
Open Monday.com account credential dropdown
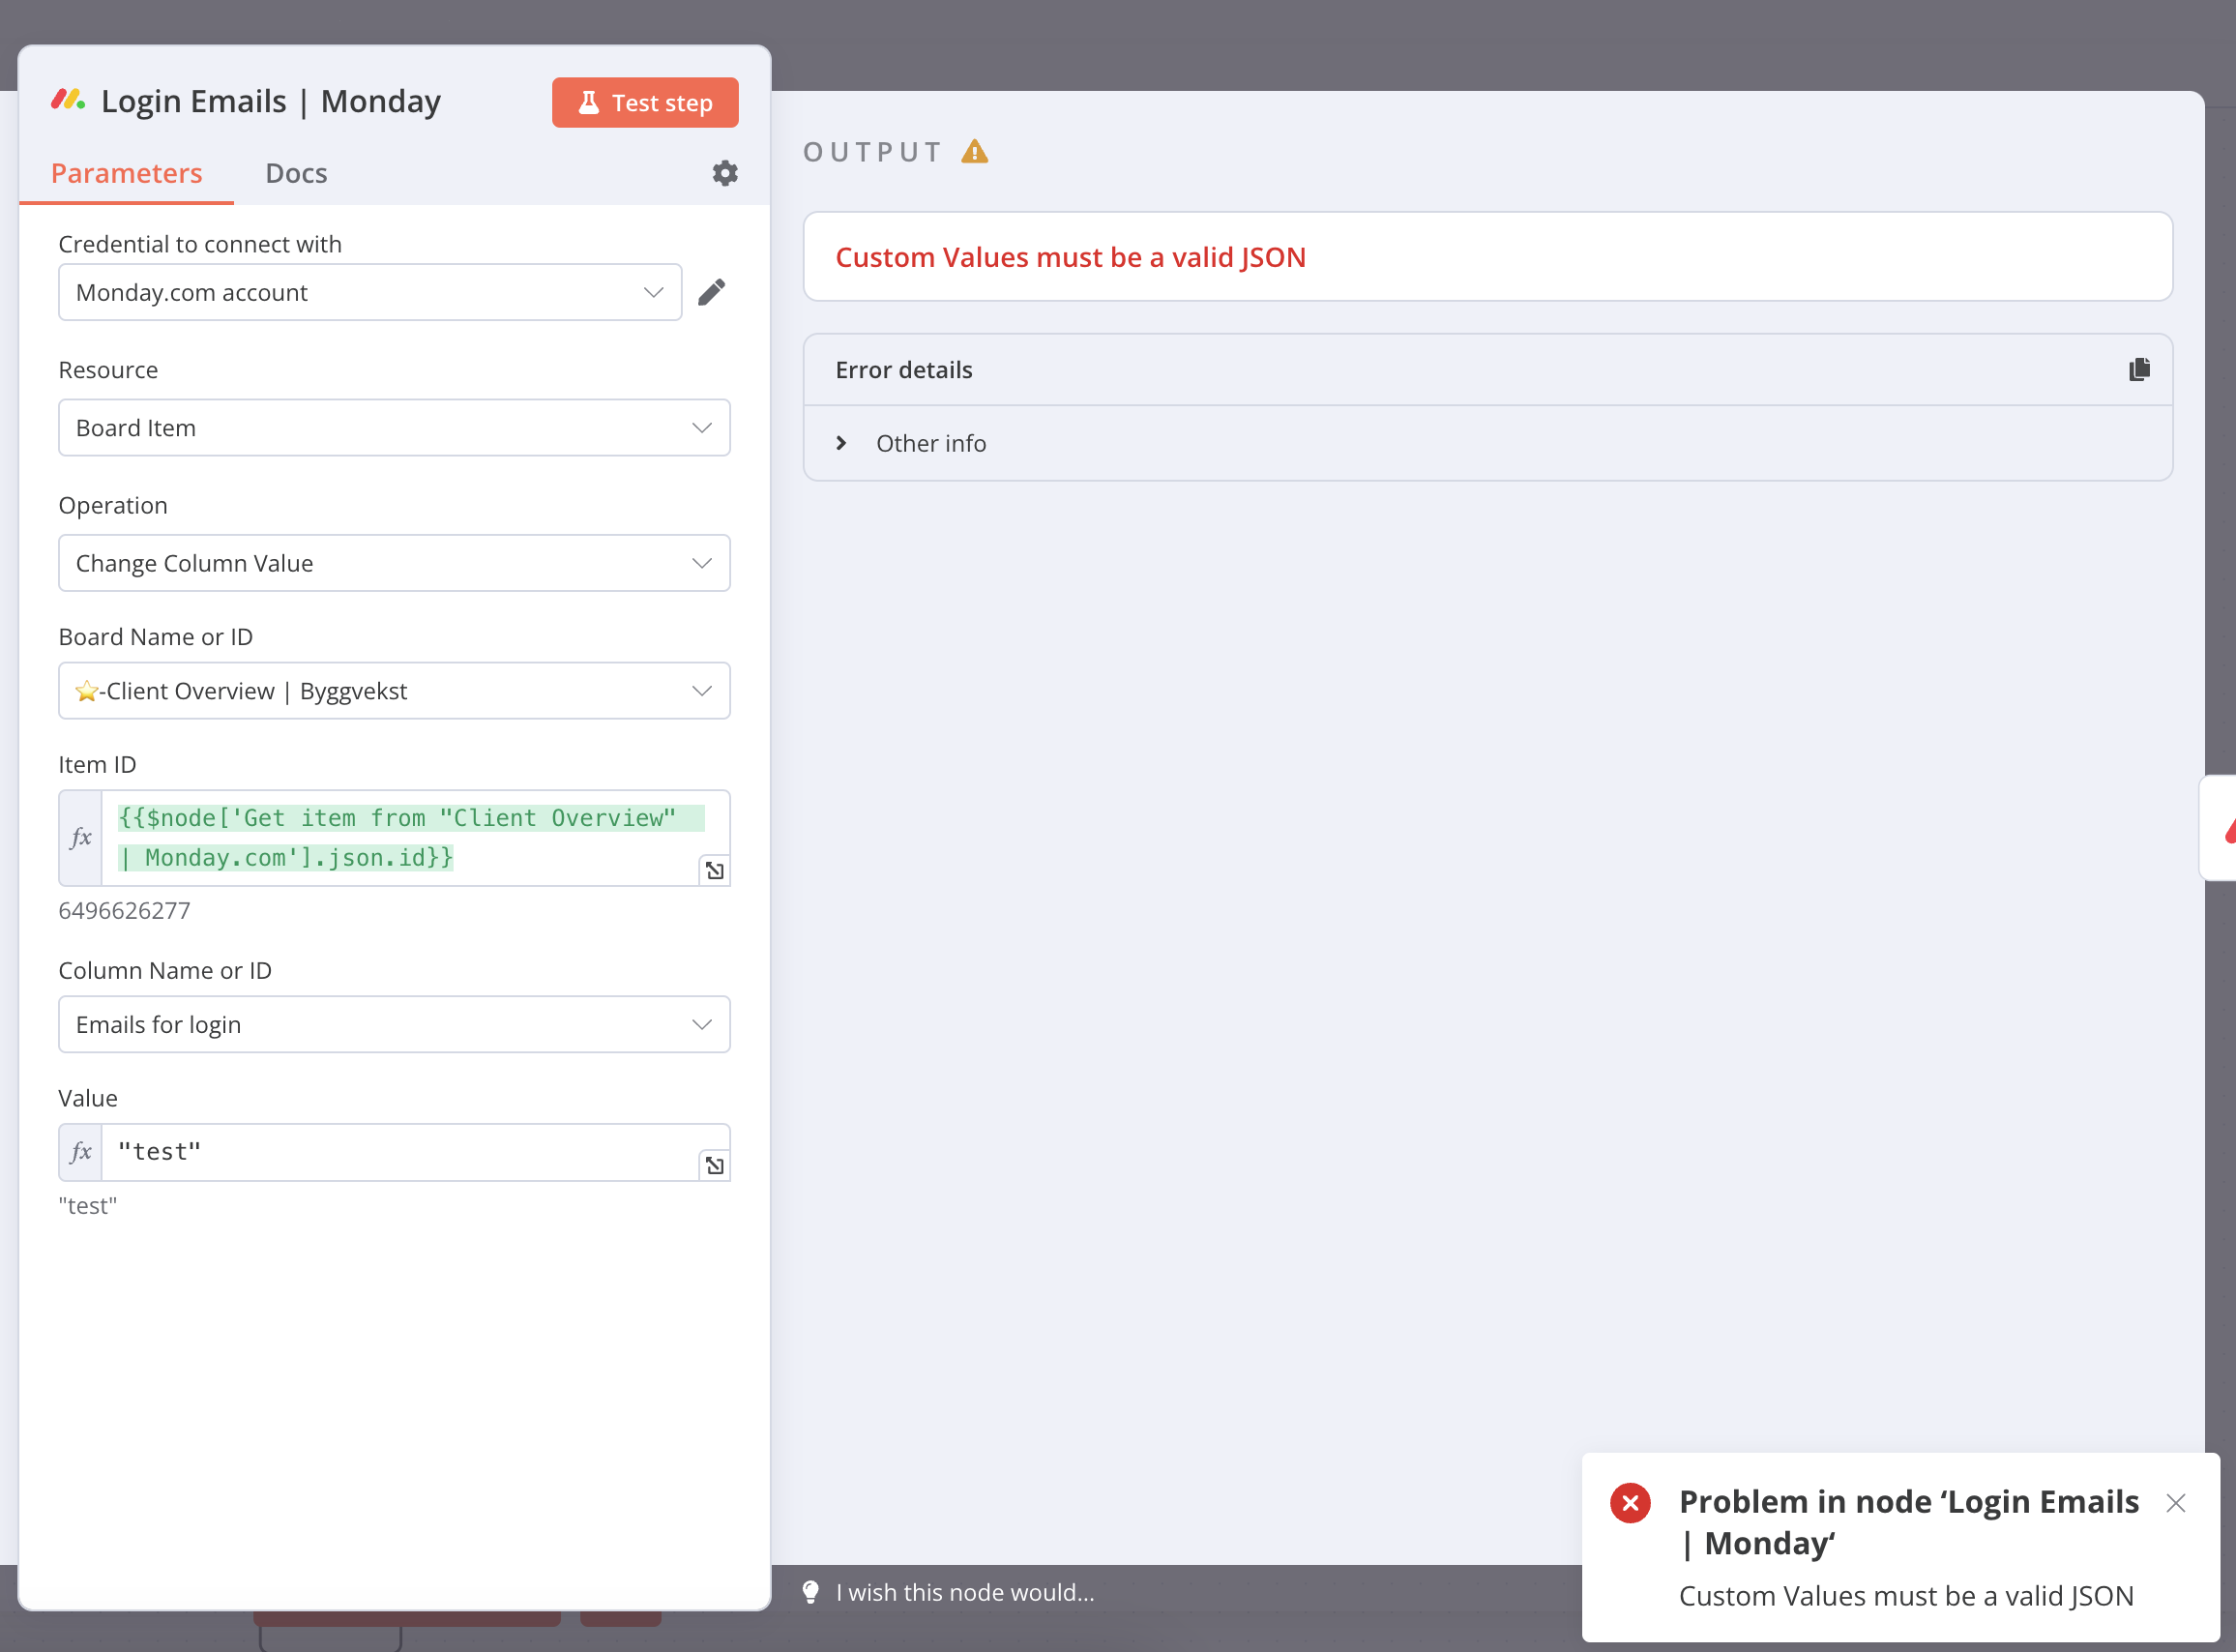point(370,292)
